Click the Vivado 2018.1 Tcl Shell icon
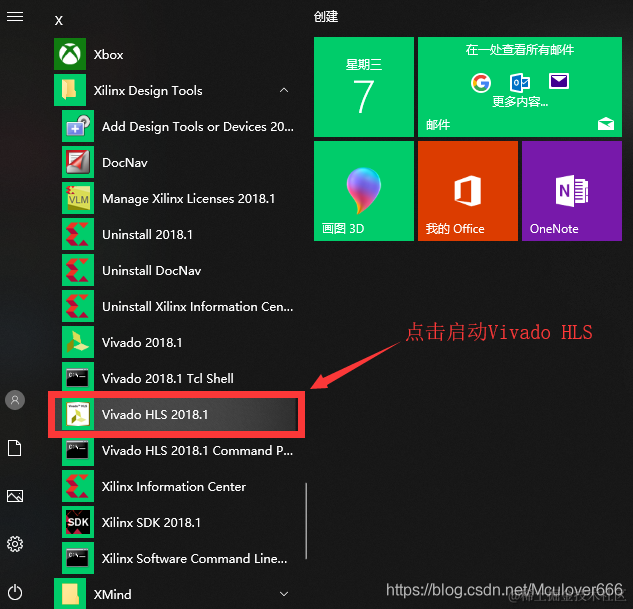The width and height of the screenshot is (633, 609). (78, 378)
